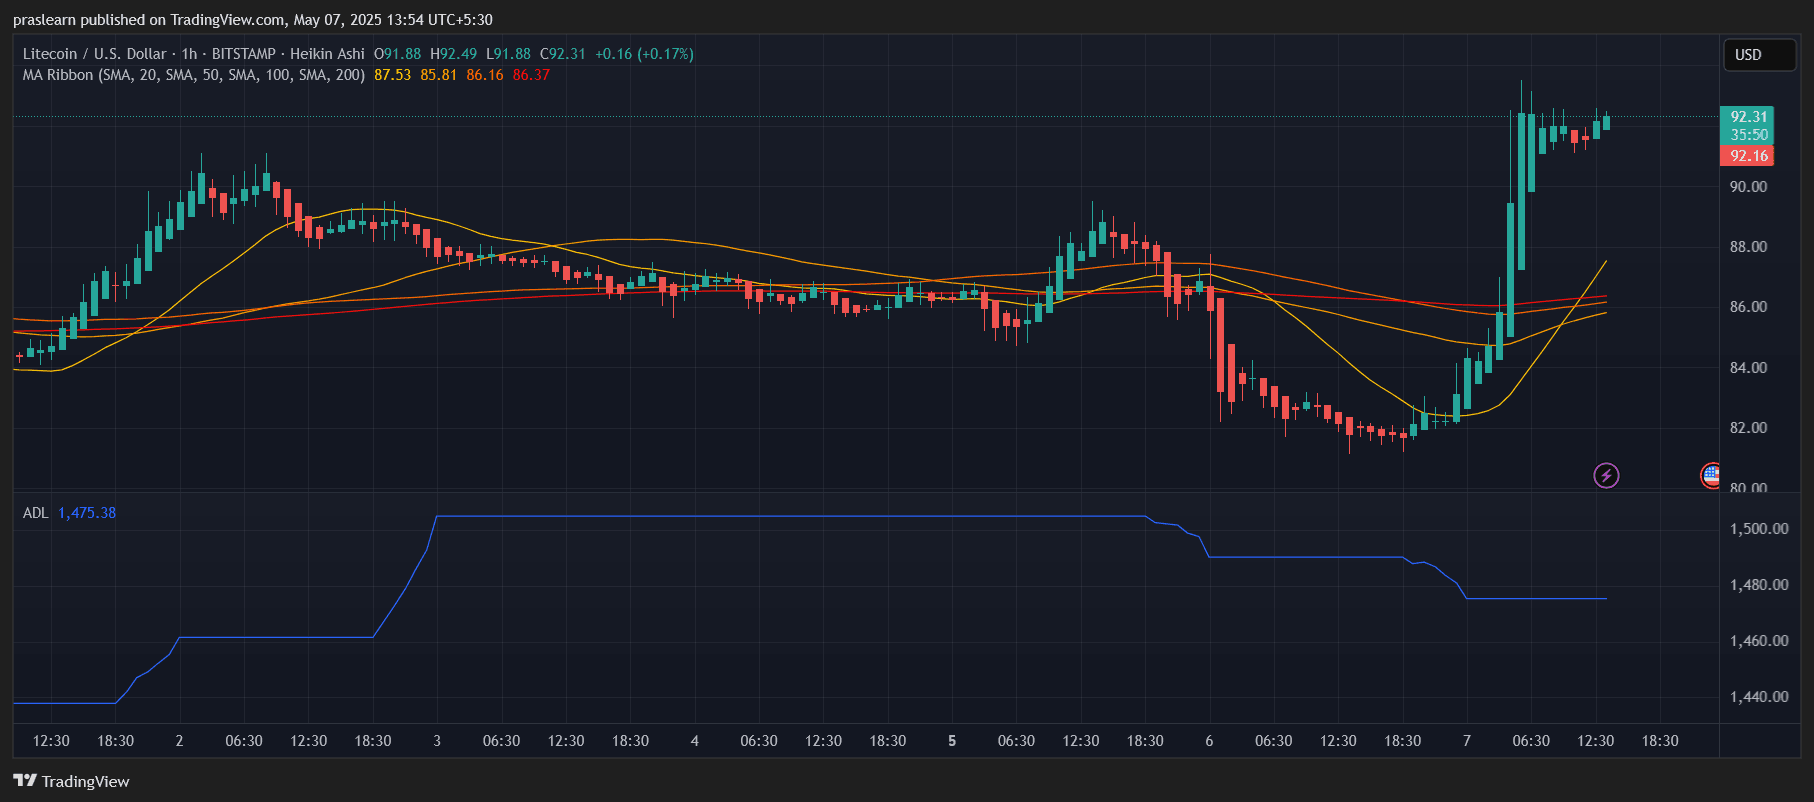Image resolution: width=1814 pixels, height=802 pixels.
Task: Click the green 92.31 current price label
Action: coord(1746,117)
